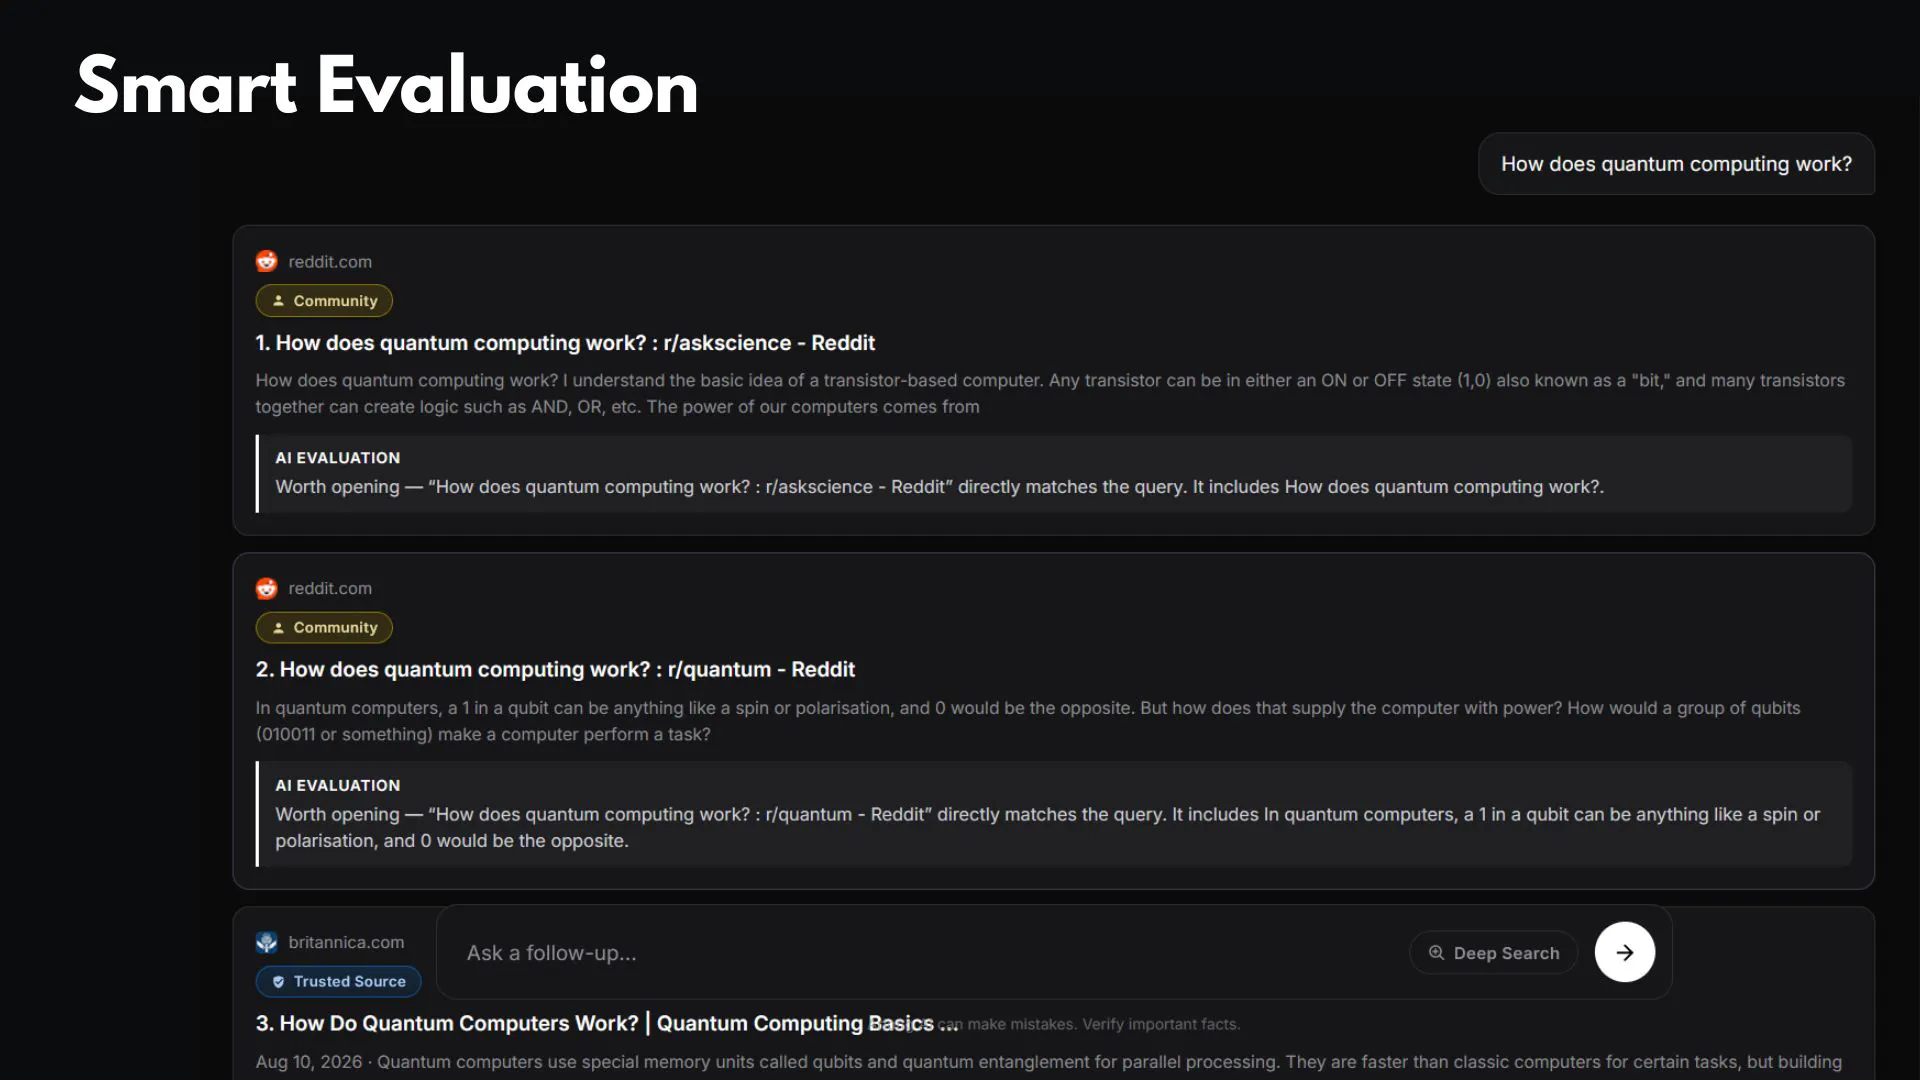Click the r/askscience 'Worth opening' evaluation text
The width and height of the screenshot is (1920, 1080).
(x=939, y=487)
